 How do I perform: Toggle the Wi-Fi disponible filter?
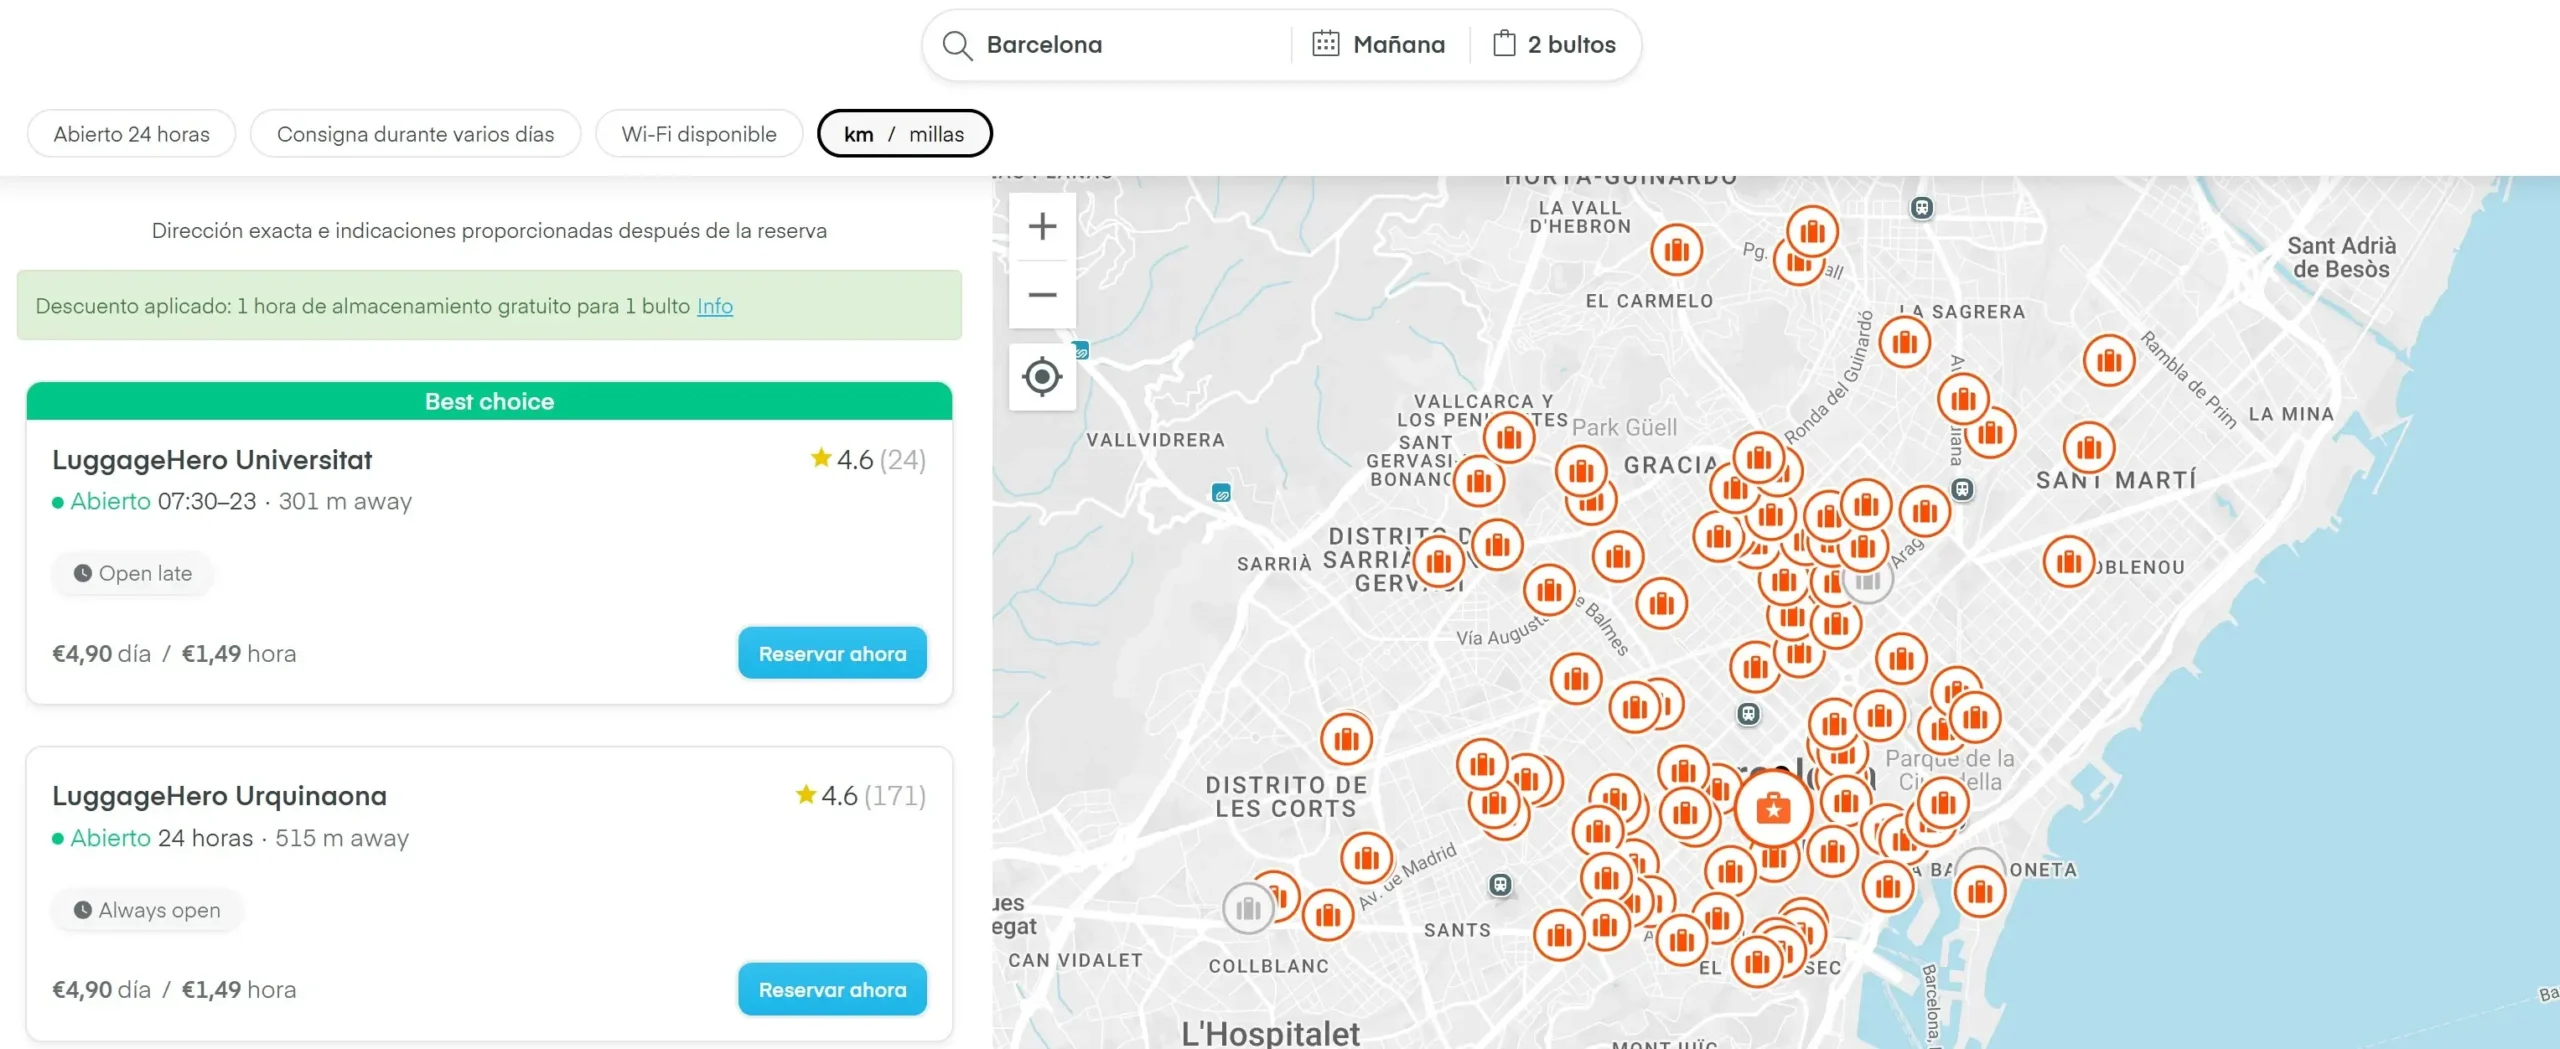(699, 134)
